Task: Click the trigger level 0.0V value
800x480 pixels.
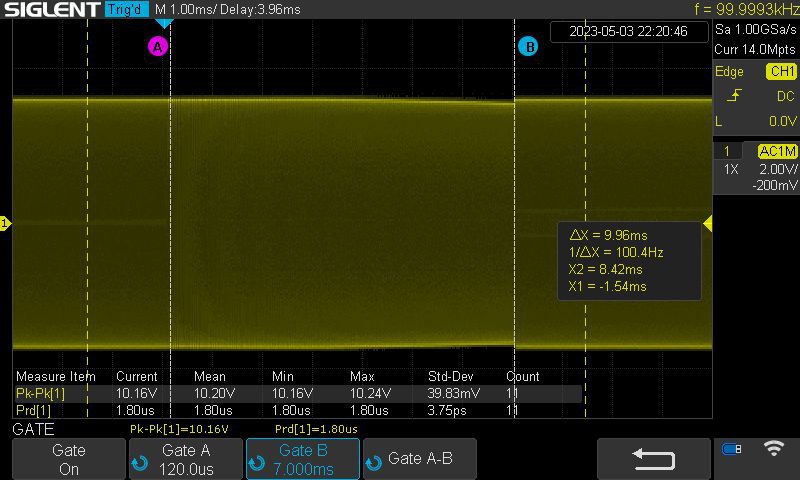Action: click(x=783, y=121)
